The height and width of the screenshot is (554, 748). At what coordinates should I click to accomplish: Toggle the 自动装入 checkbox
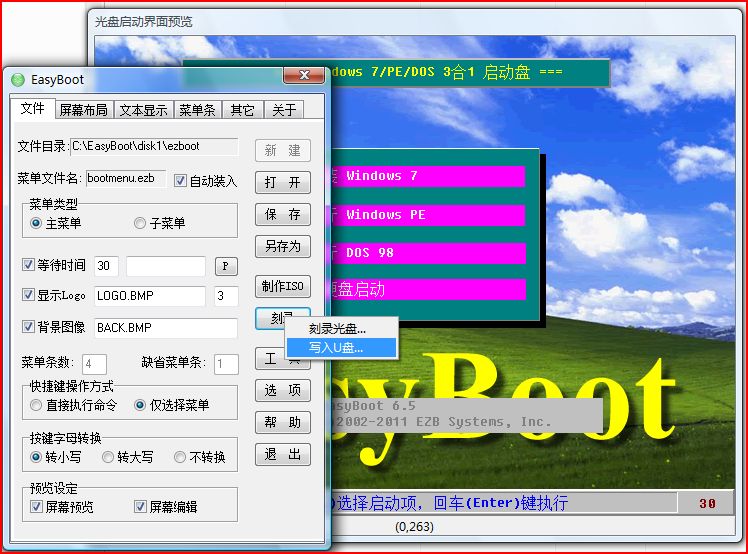point(181,181)
